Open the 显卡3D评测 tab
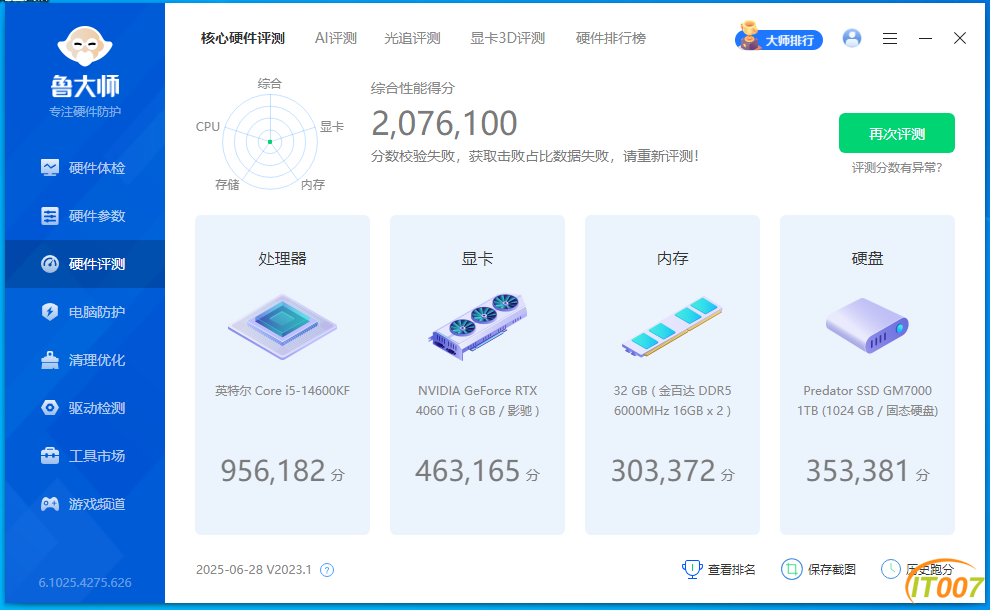Viewport: 990px width, 610px height. pos(508,39)
